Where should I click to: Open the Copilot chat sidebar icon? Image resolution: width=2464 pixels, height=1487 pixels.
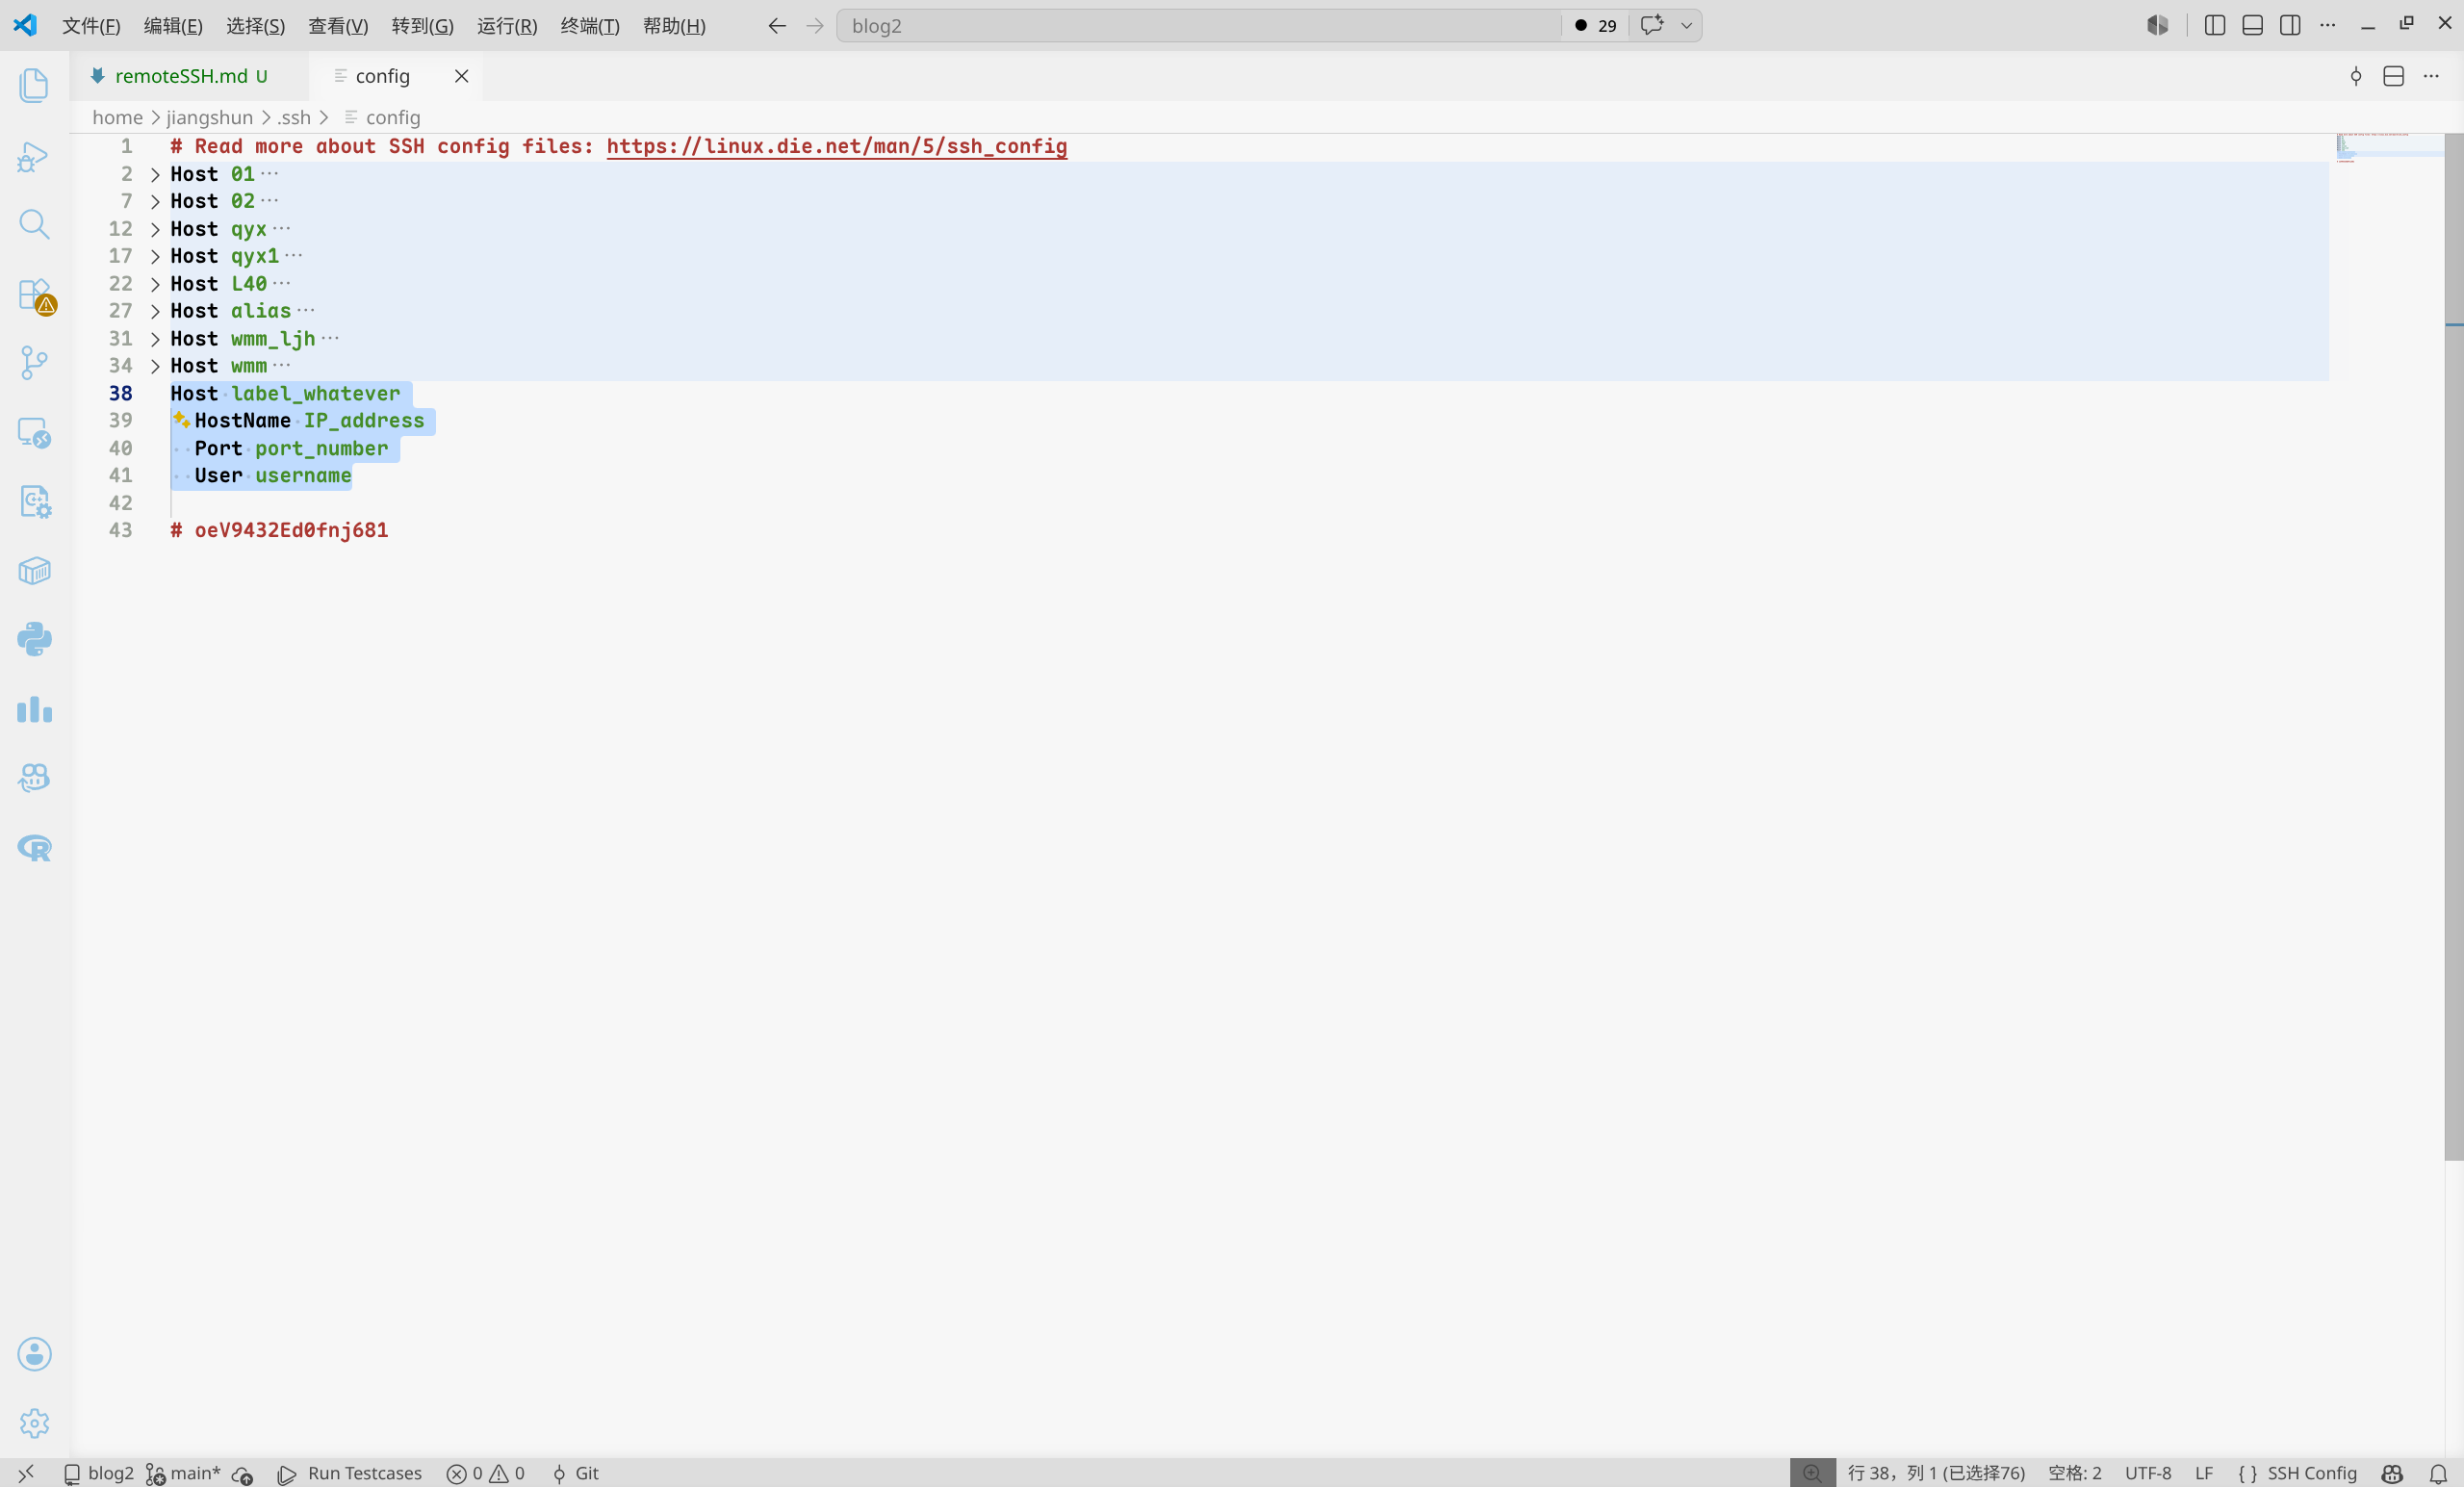click(34, 778)
